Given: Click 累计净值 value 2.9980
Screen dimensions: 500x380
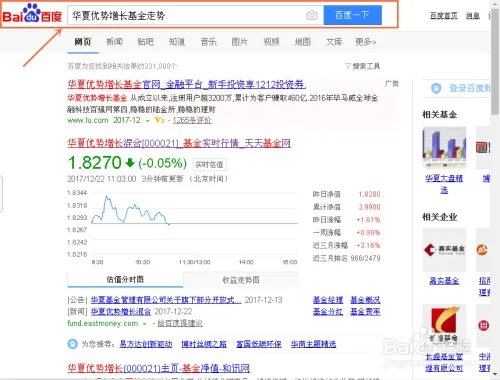Looking at the screenshot, I should tap(369, 207).
